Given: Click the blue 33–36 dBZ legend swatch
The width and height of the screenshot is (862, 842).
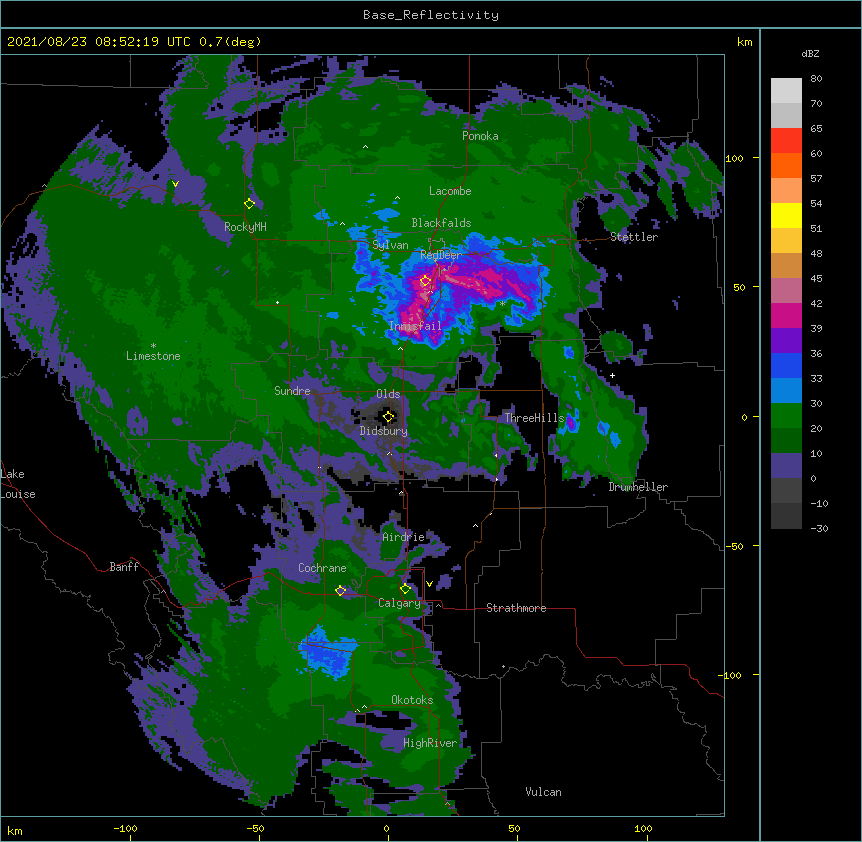Looking at the screenshot, I should click(x=786, y=365).
